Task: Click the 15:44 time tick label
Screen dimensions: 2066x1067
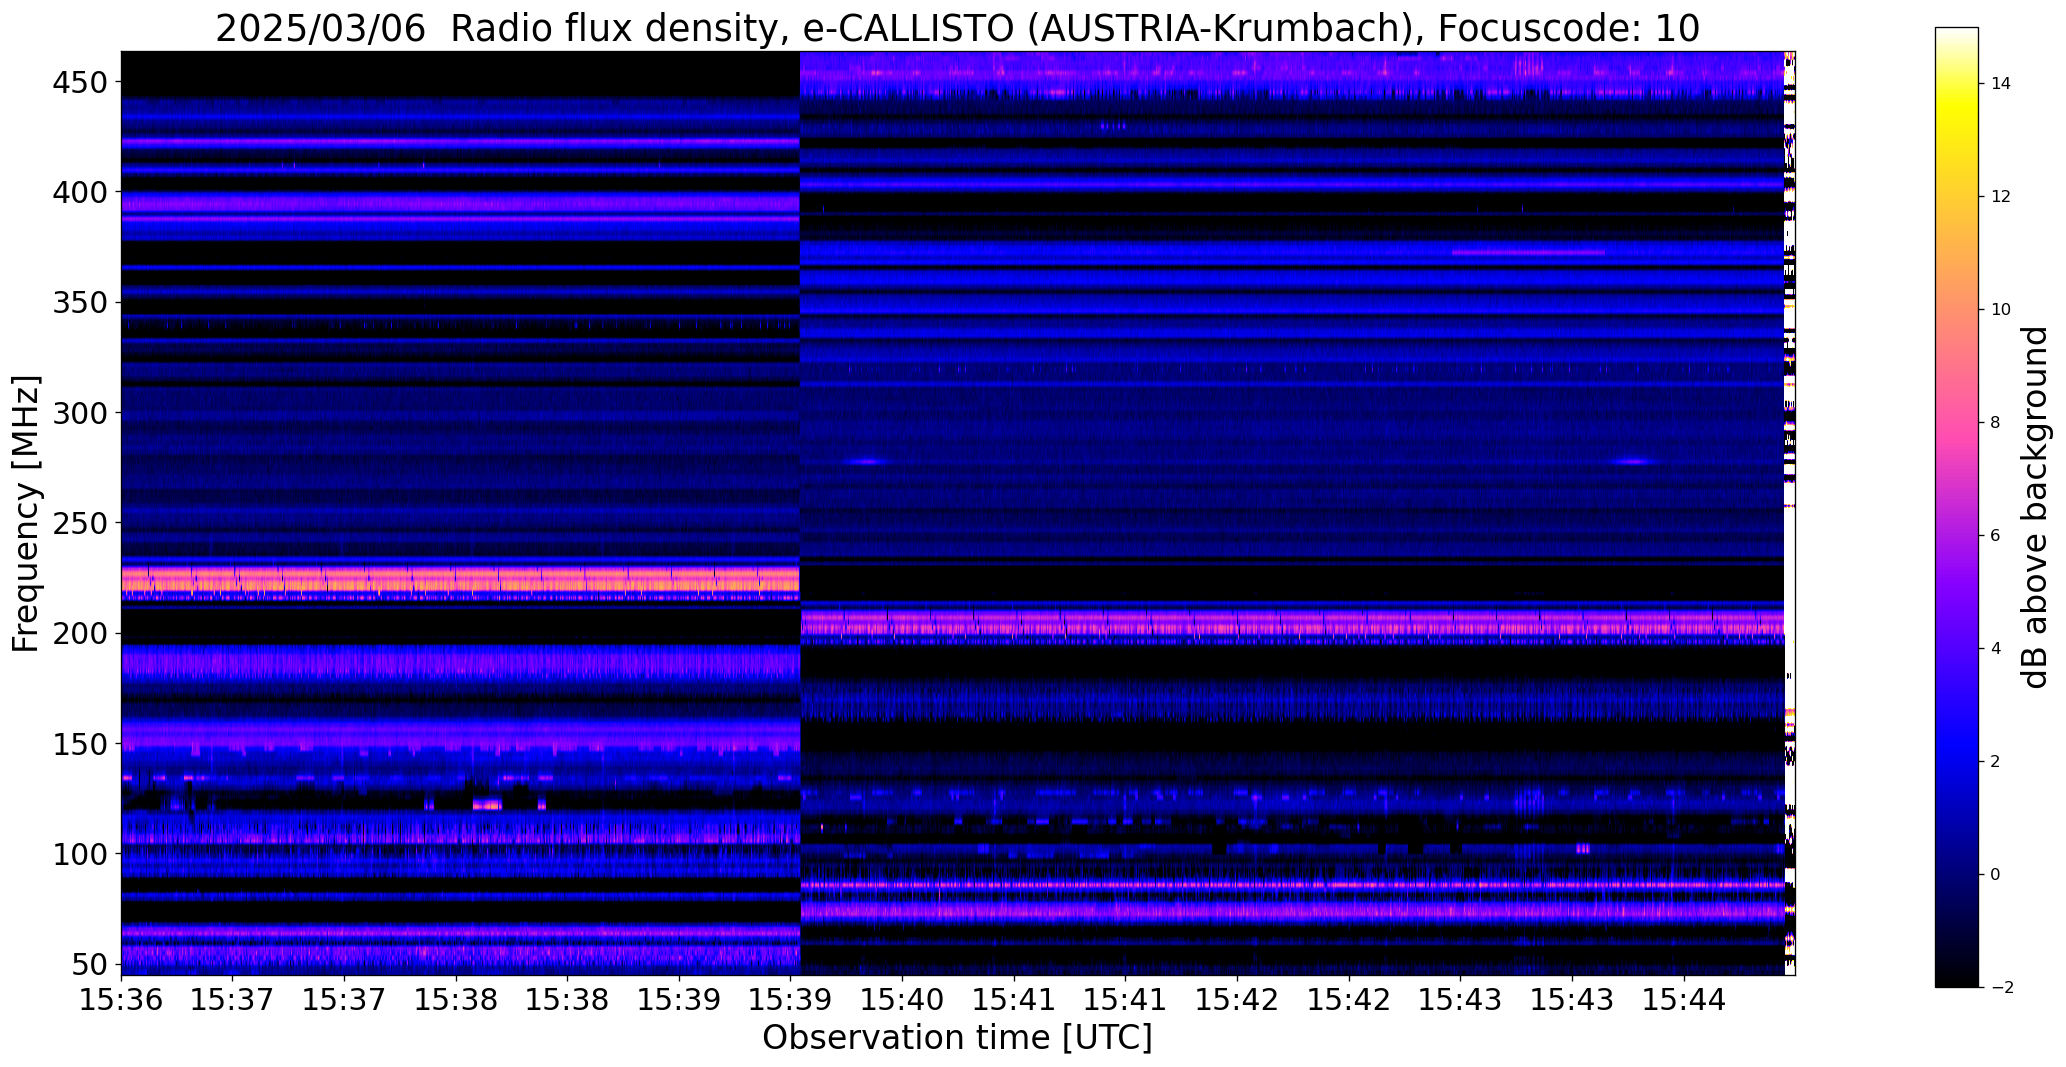Action: click(x=1685, y=999)
